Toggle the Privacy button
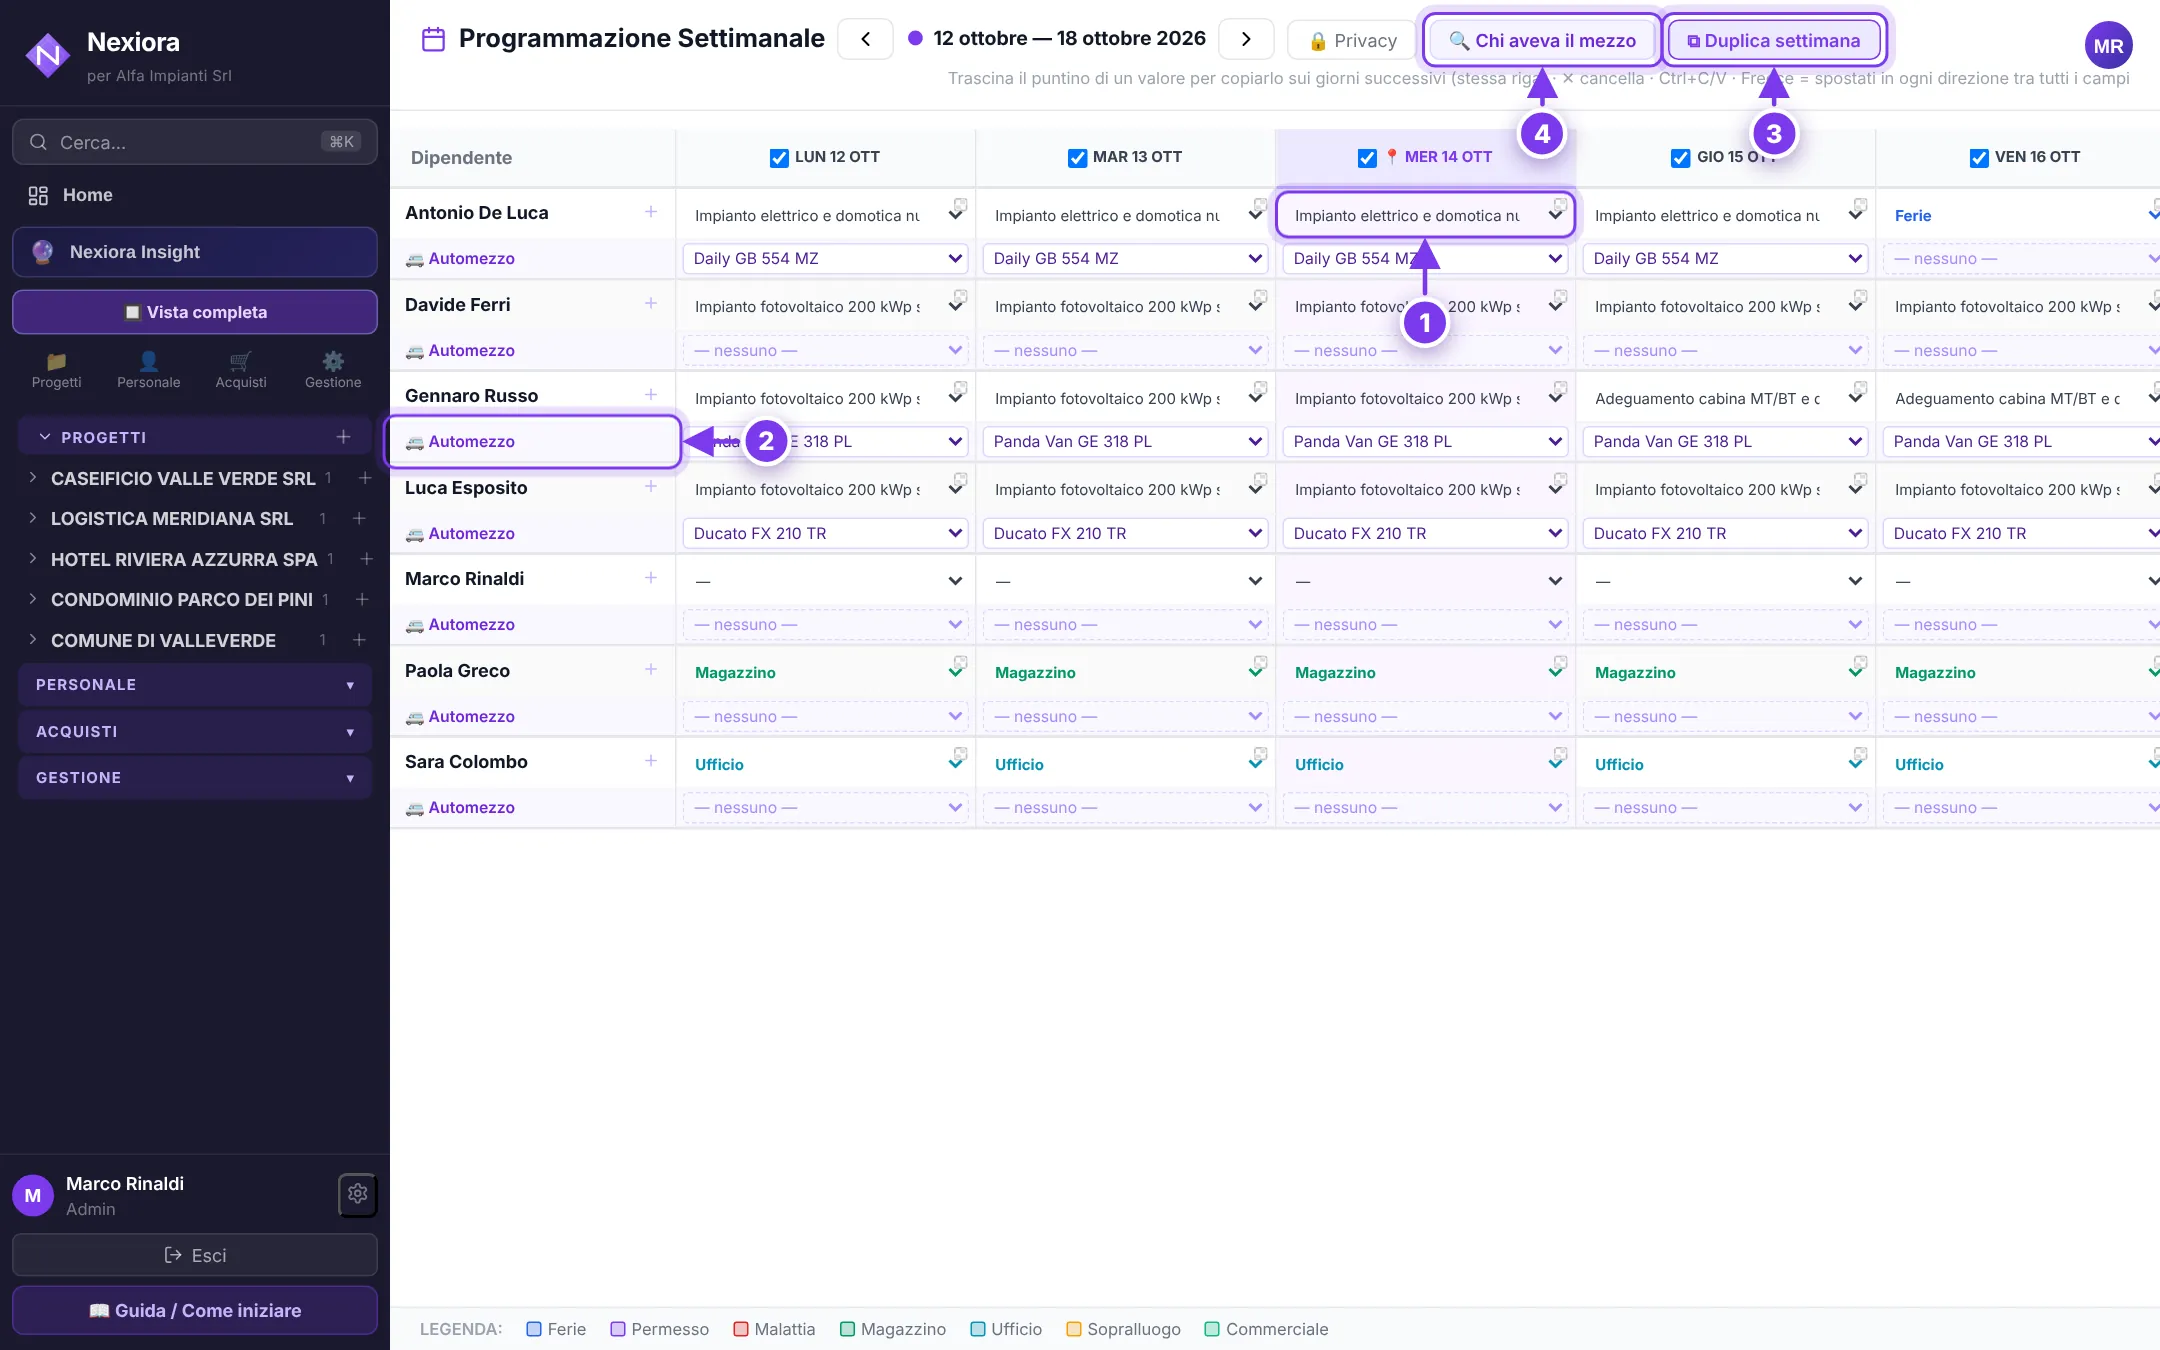This screenshot has width=2160, height=1350. (1352, 40)
